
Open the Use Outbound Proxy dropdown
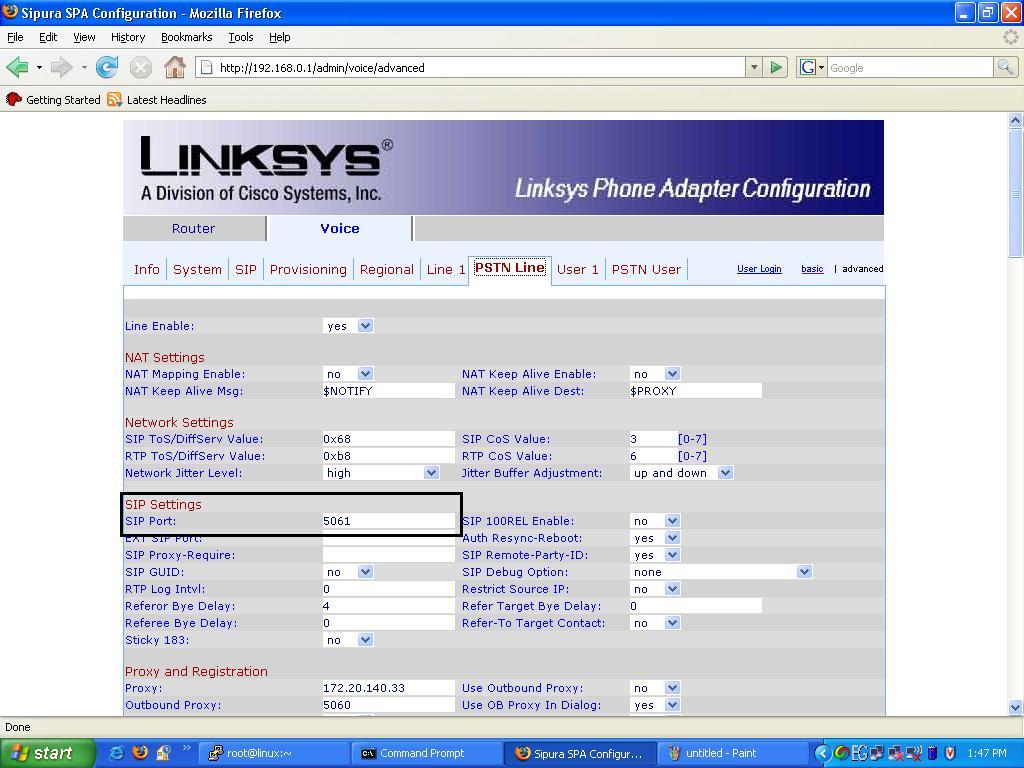pos(656,688)
